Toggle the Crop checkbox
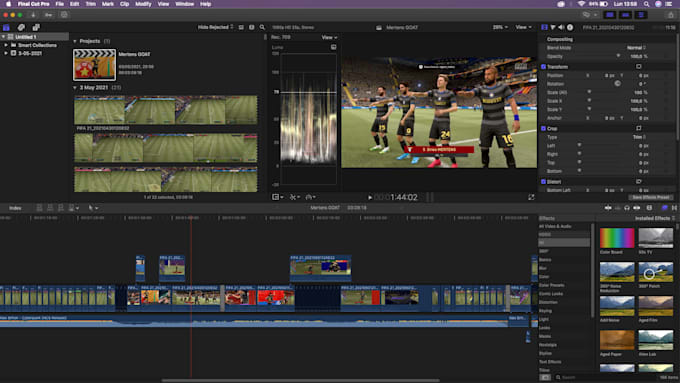 click(543, 128)
